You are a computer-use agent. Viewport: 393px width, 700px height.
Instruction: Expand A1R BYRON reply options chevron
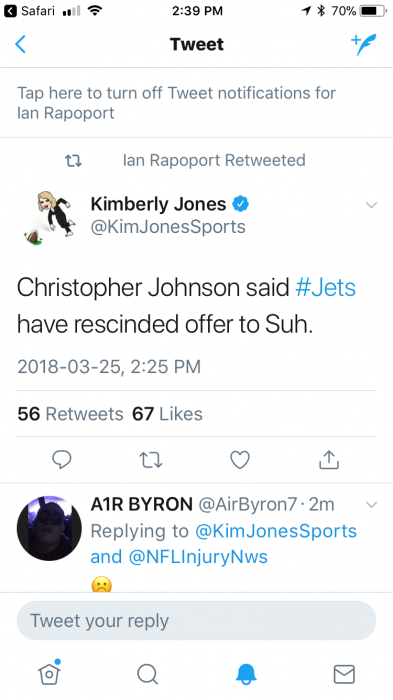click(x=372, y=505)
